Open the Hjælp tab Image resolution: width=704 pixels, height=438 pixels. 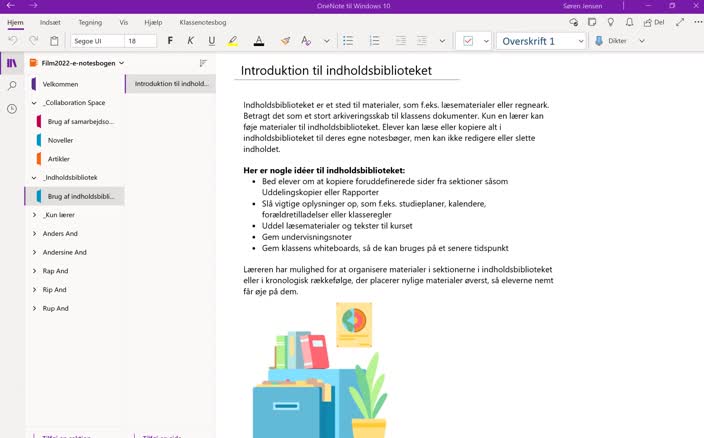tap(153, 22)
